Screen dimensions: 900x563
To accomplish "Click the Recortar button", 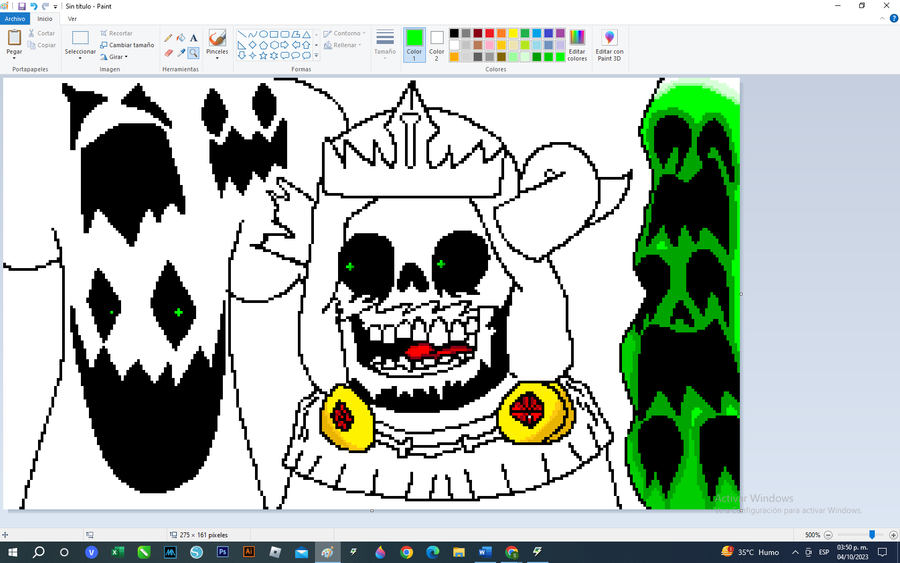I will pos(117,33).
